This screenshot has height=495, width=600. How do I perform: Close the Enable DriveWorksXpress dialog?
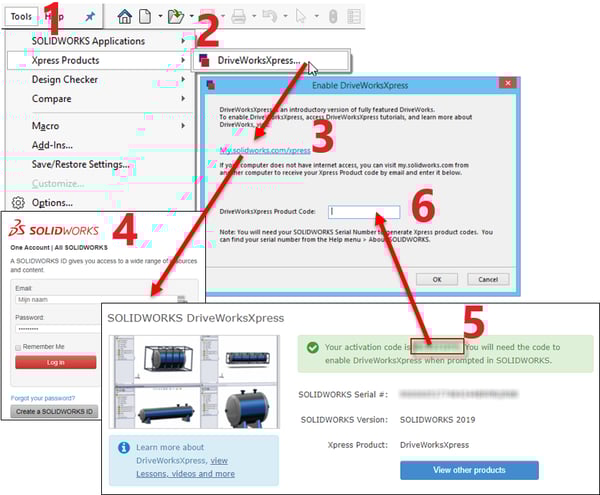[508, 83]
